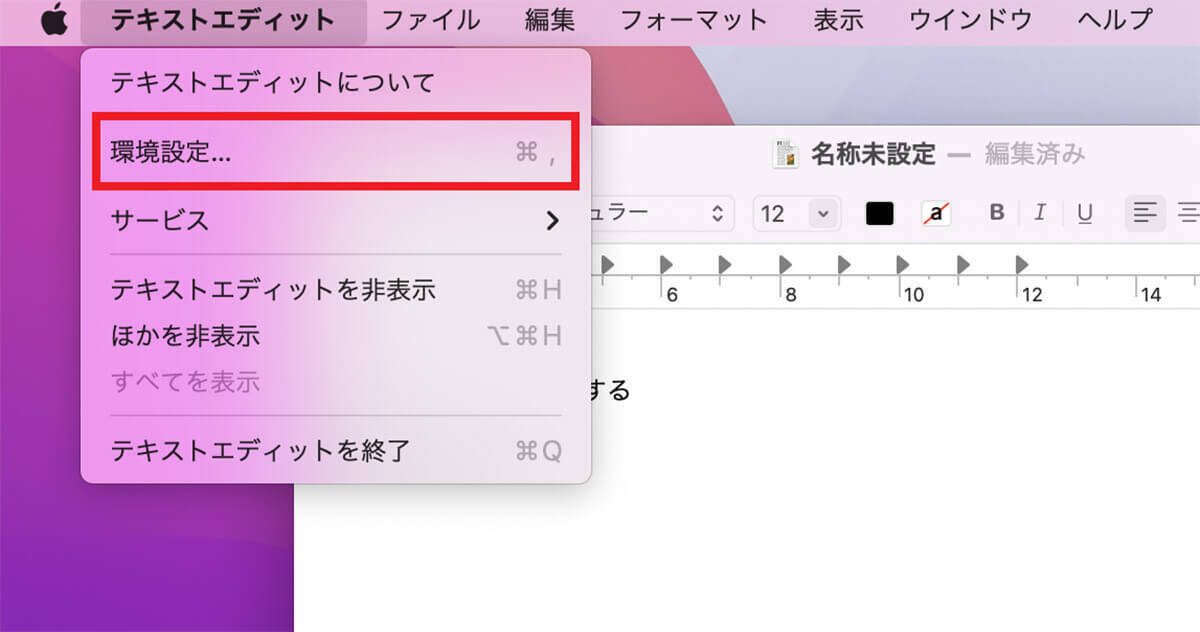Click the 編集済み status label

click(x=1035, y=154)
